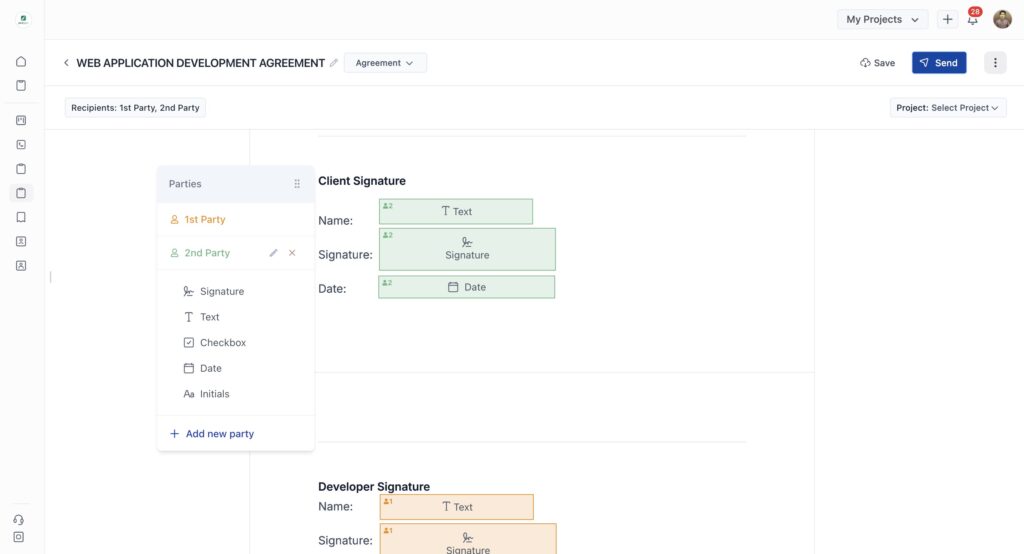
Task: Select the Text field tool in Parties panel
Action: click(201, 317)
